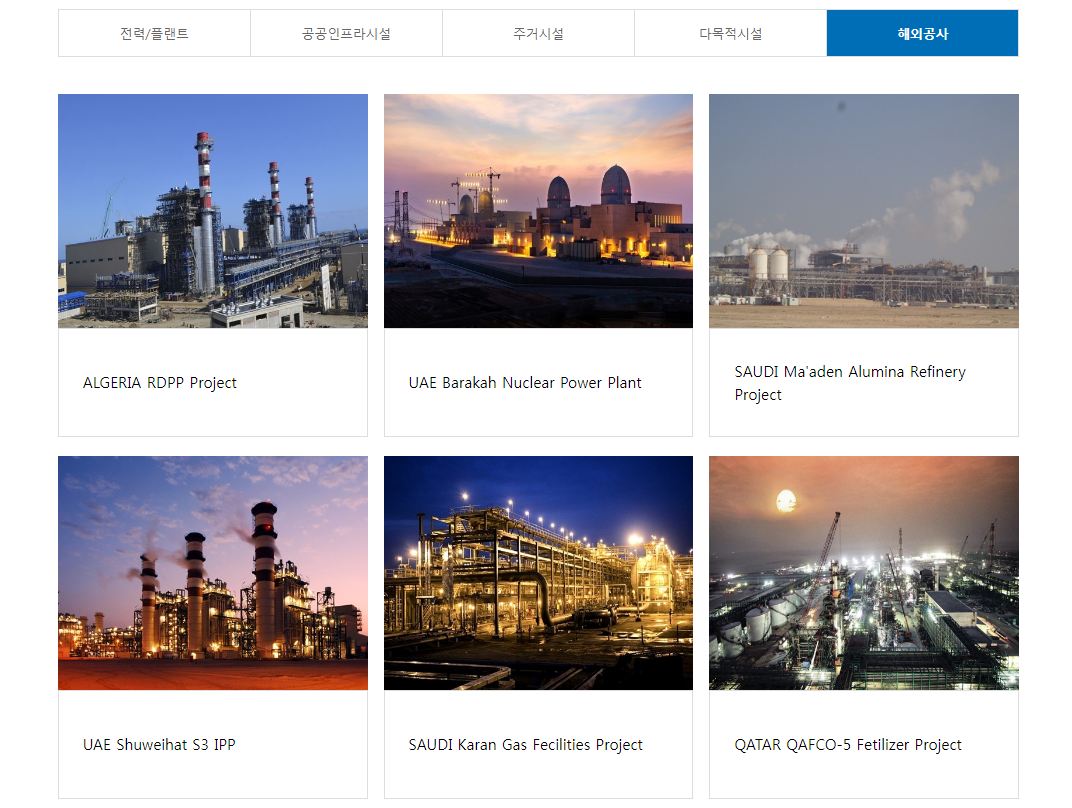
Task: Click the "UAE Shuweihat S3 IPP" title text
Action: [x=159, y=745]
